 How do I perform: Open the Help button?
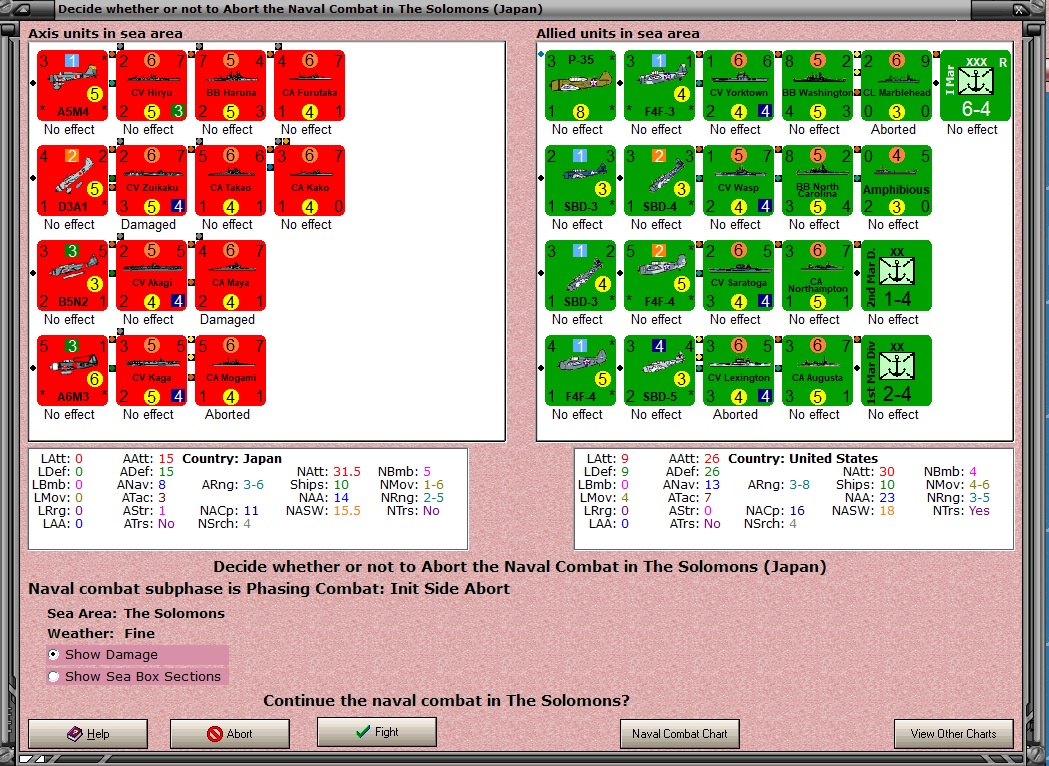coord(88,734)
